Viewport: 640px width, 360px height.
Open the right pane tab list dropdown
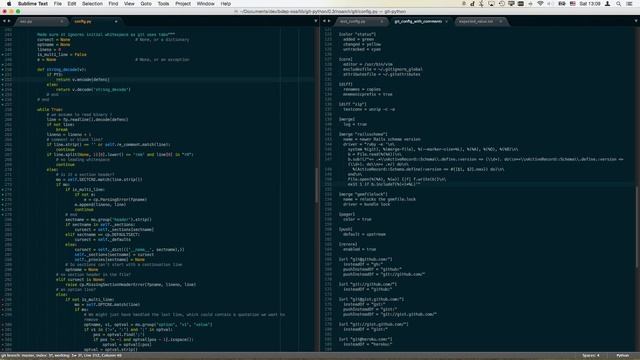click(x=636, y=21)
